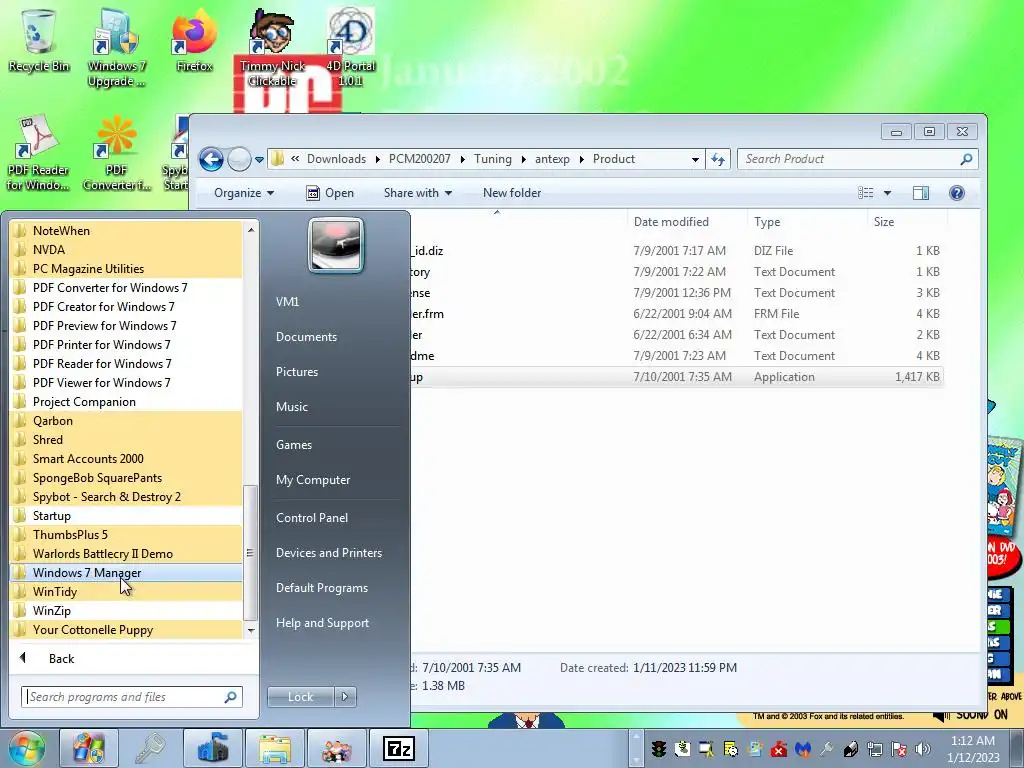The image size is (1024, 768).
Task: Open Documents from the Start menu
Action: [306, 337]
